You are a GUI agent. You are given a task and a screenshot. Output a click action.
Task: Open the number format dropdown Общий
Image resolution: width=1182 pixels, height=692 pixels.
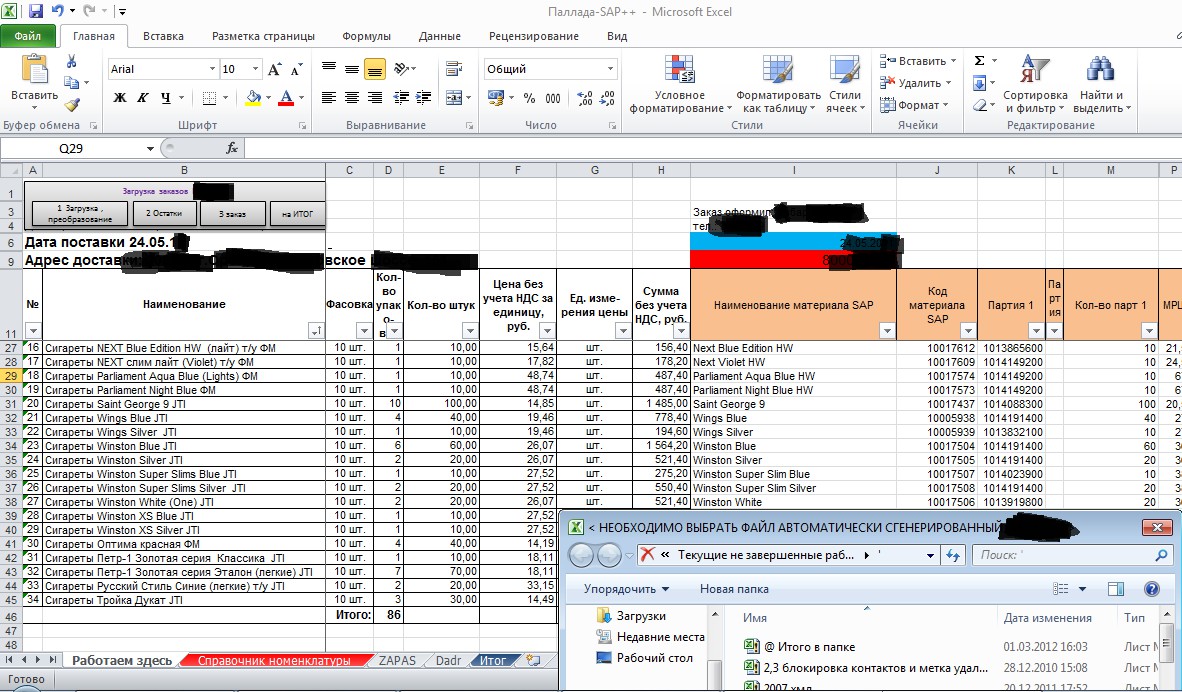tap(611, 69)
